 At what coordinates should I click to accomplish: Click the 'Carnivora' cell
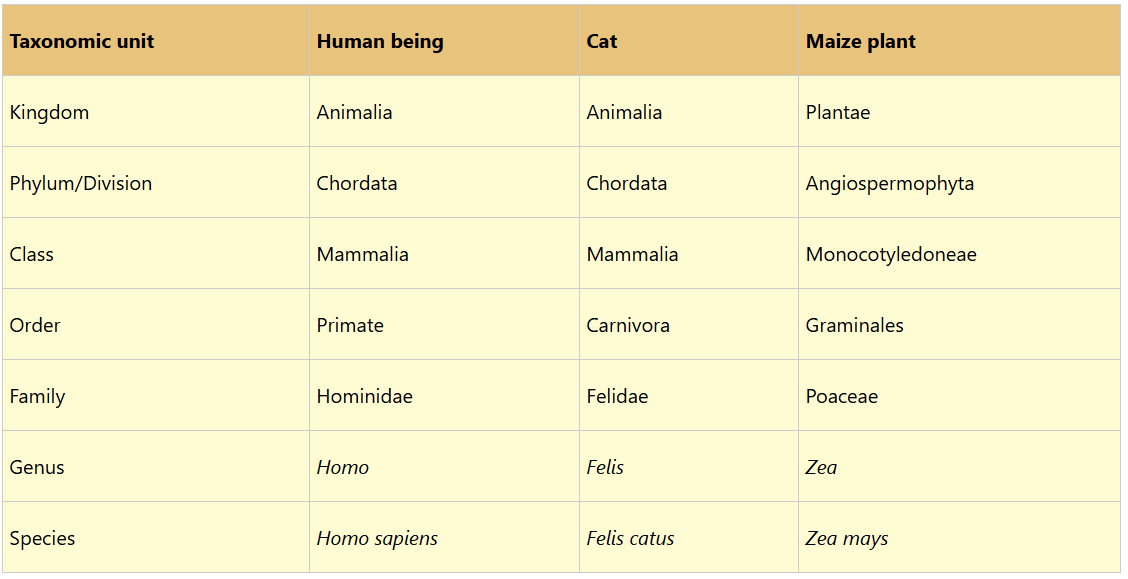[628, 326]
